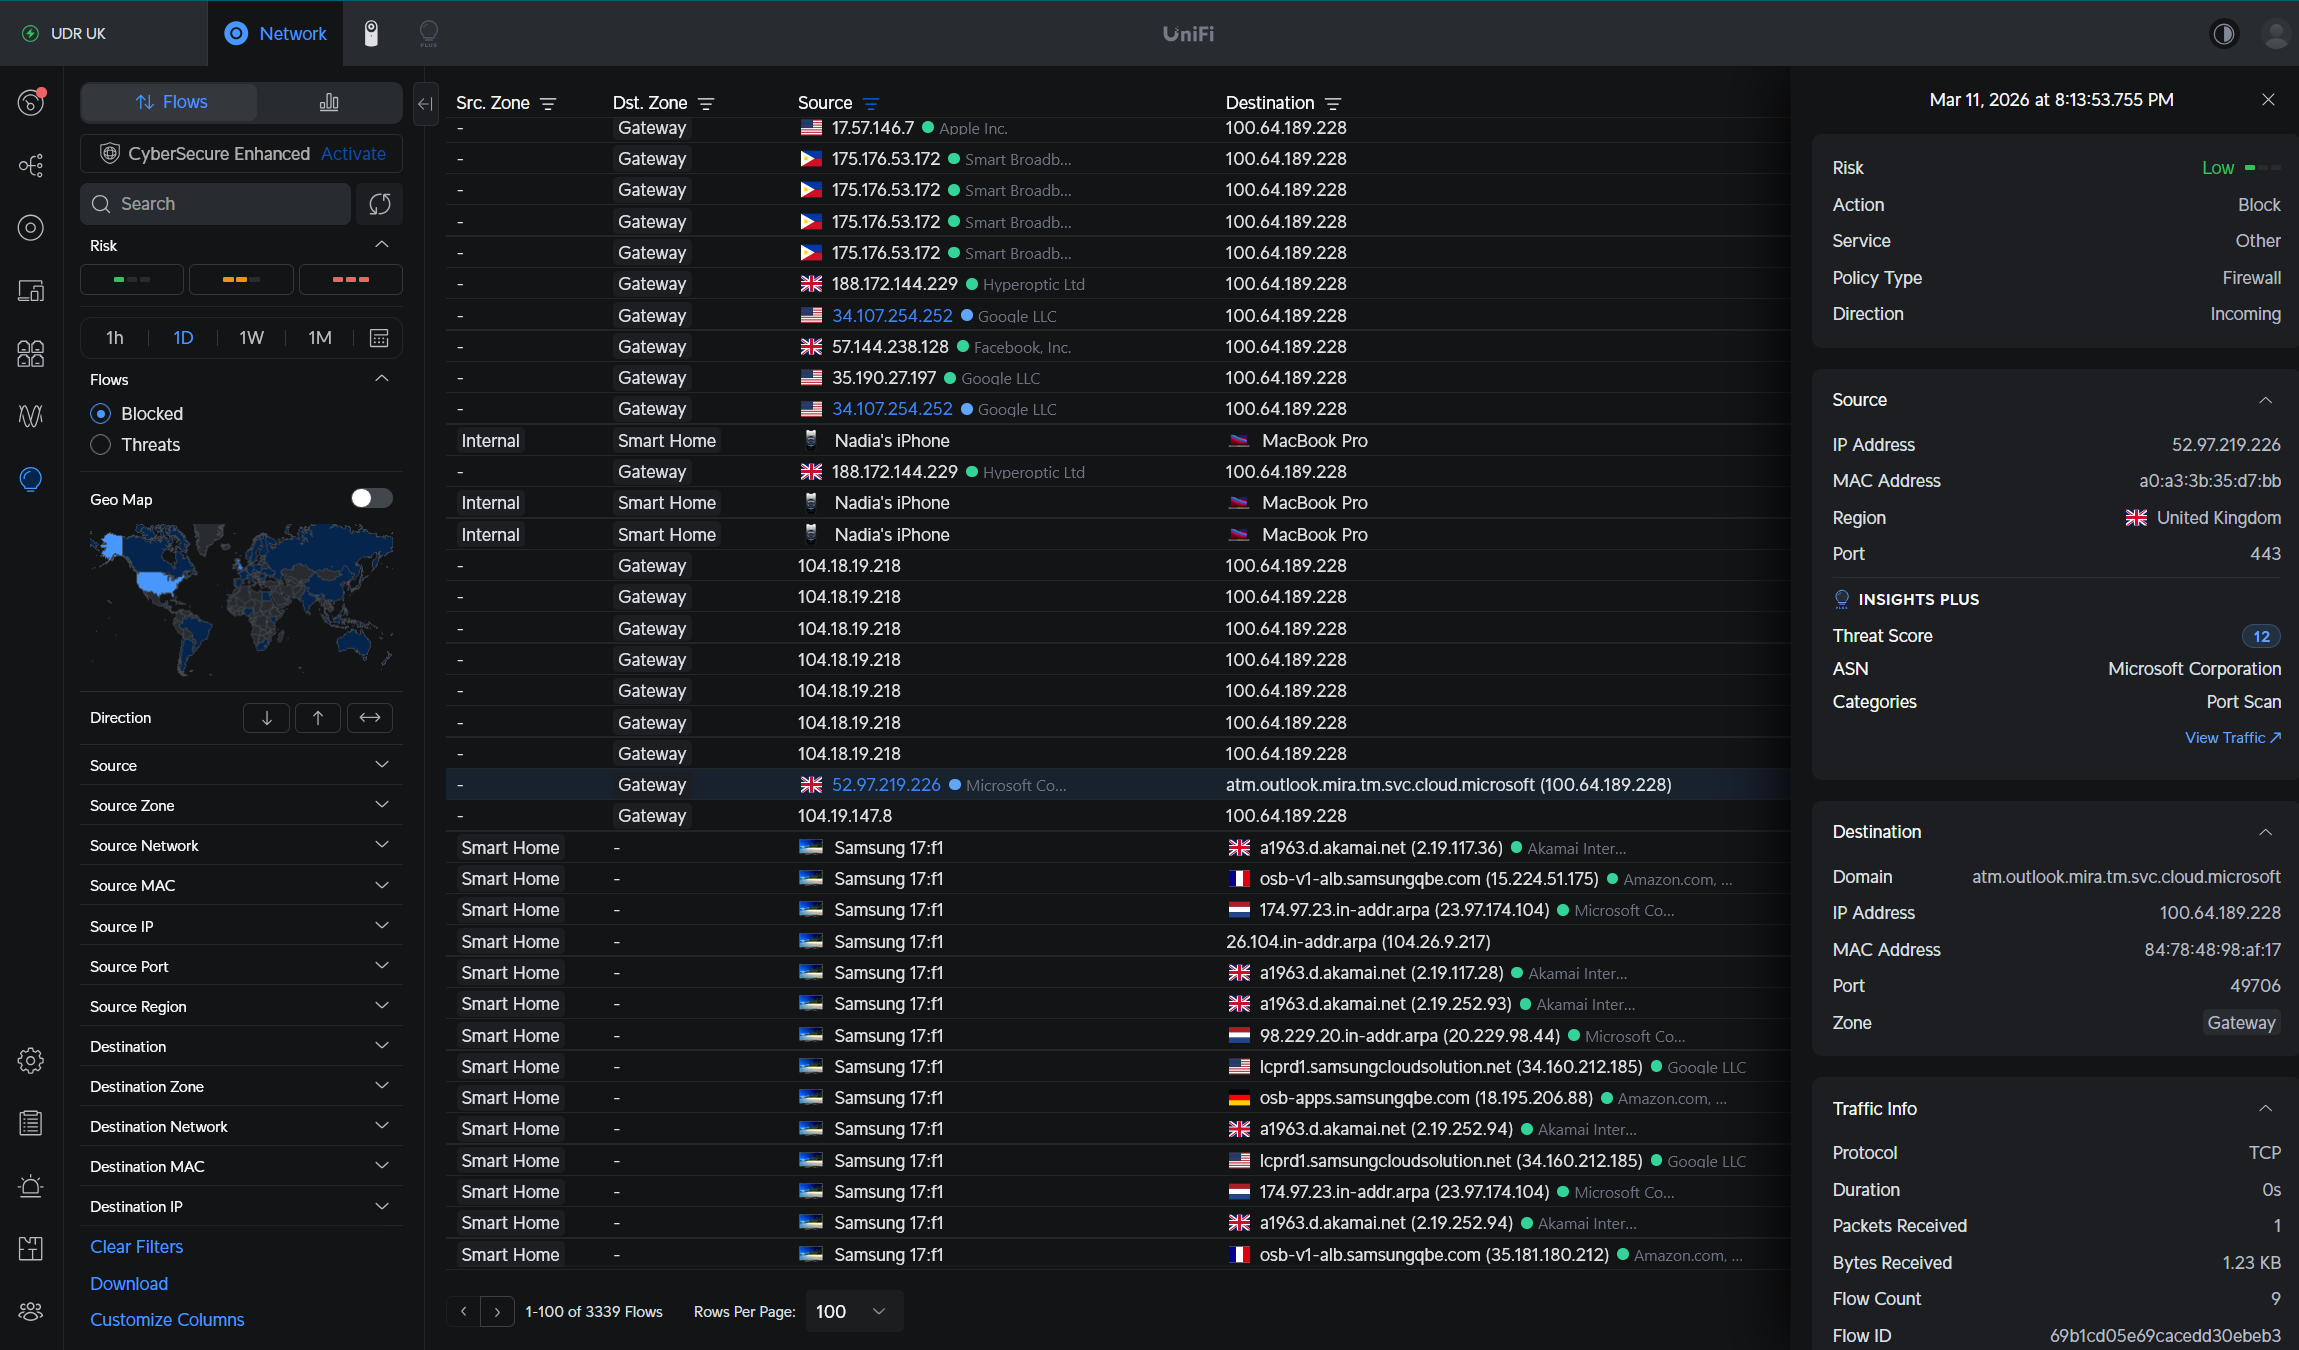
Task: Click the Clear Filters link
Action: 136,1247
